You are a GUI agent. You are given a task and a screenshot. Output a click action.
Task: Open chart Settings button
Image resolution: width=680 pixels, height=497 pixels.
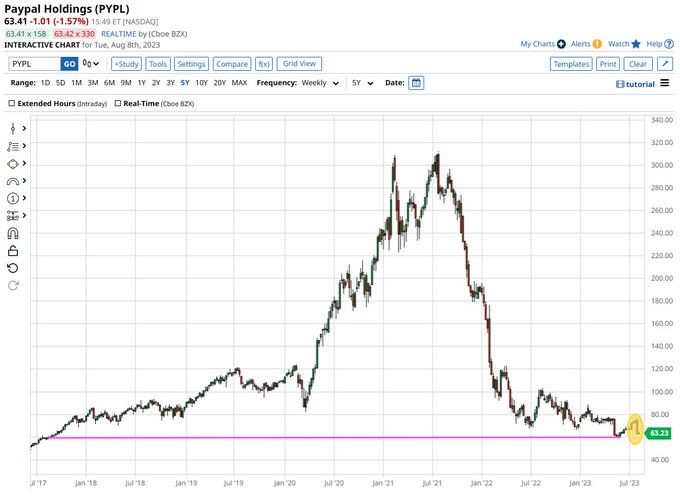pos(191,64)
